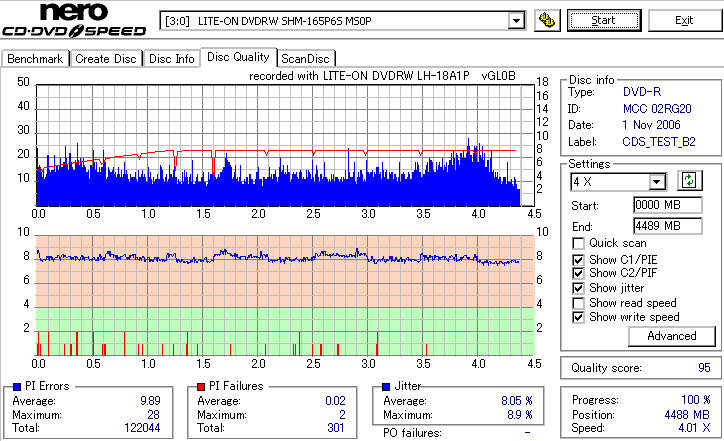Click Jitter Maximum value 8.9 %
724x441 pixels.
tap(520, 415)
